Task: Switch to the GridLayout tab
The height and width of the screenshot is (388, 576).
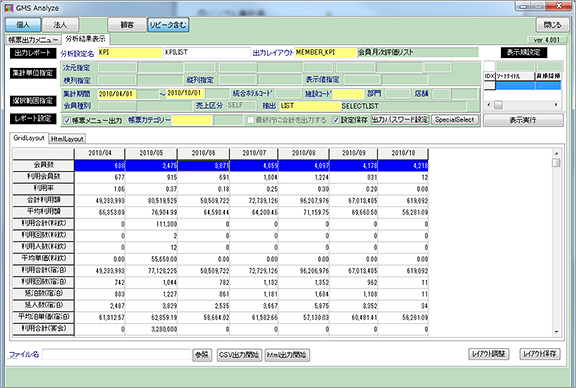Action: [x=29, y=138]
